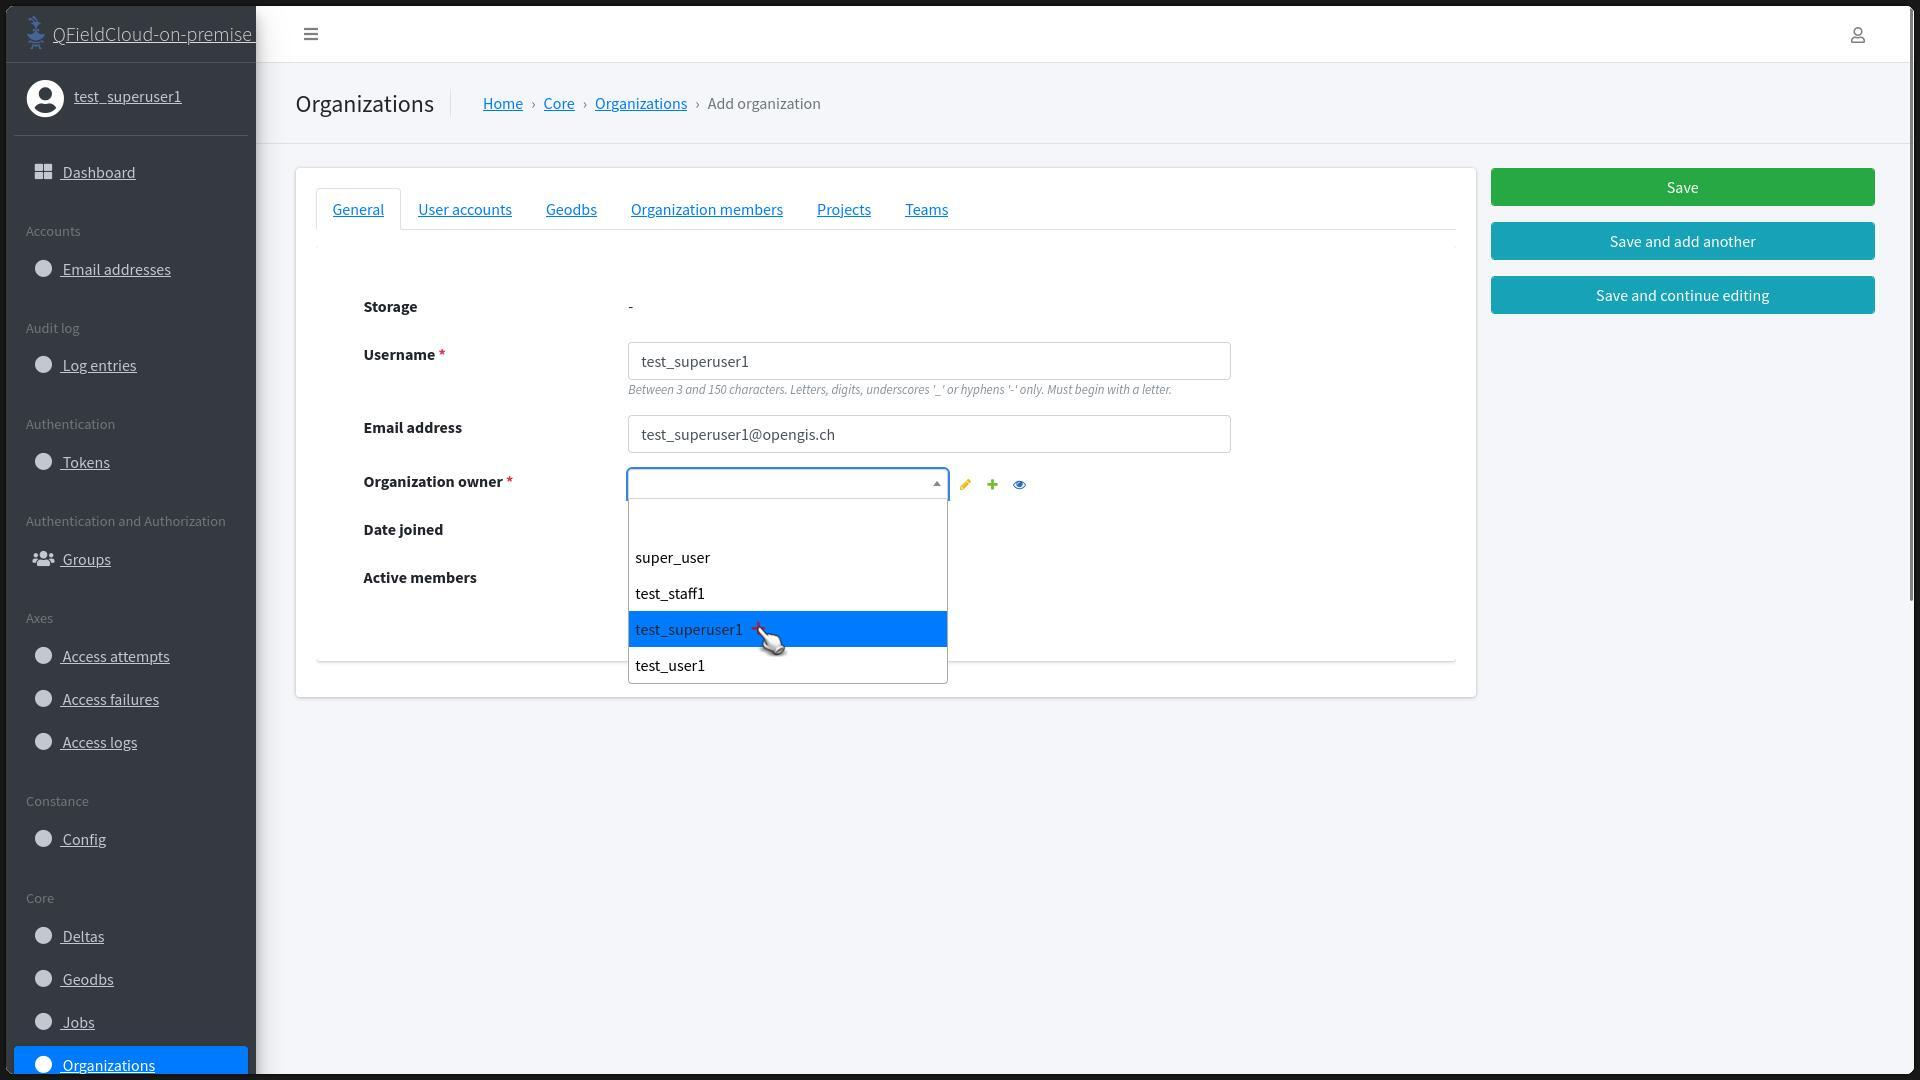Click the test_superuser1 avatar icon
The width and height of the screenshot is (1920, 1080).
(x=45, y=98)
